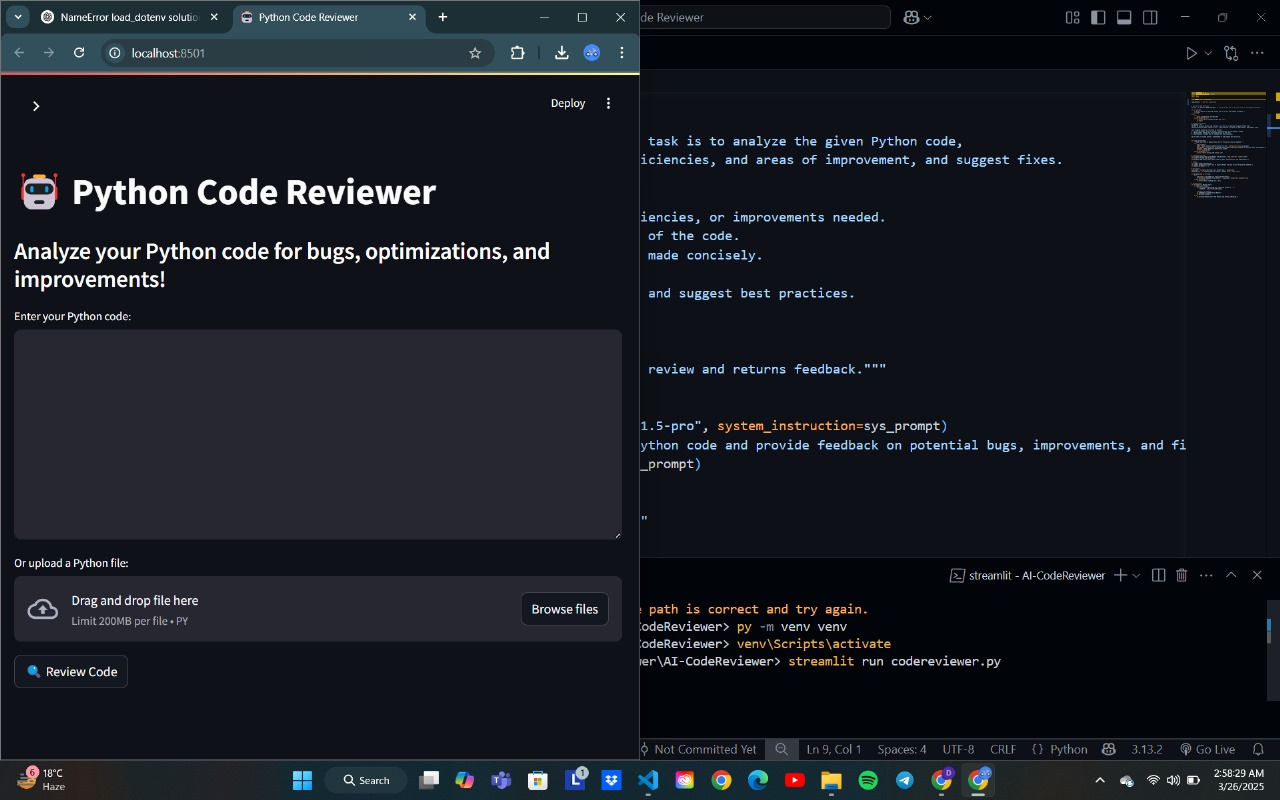
Task: Show hidden system tray icons
Action: [x=1100, y=780]
